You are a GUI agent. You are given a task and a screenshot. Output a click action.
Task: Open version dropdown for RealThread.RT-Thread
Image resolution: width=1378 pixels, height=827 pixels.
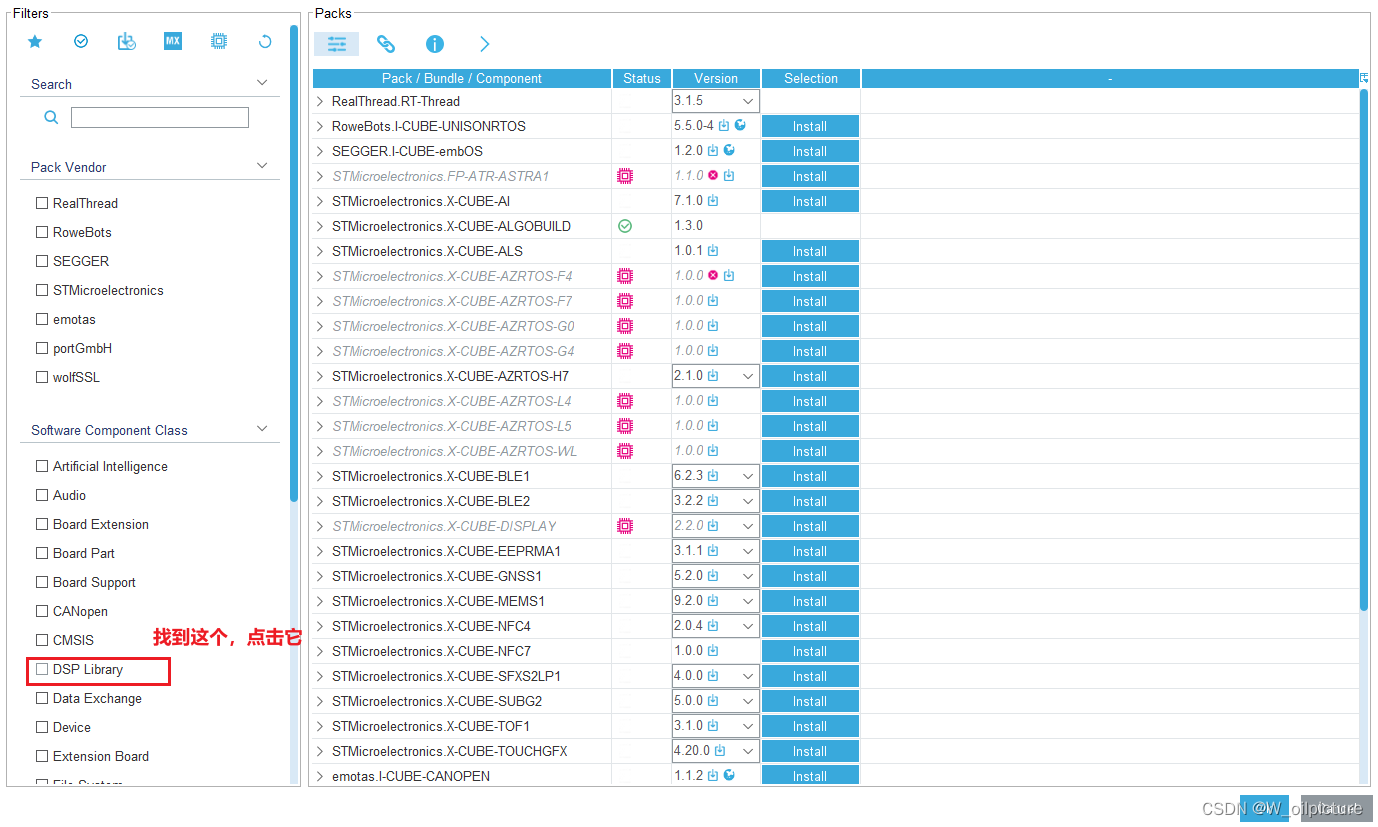pos(747,101)
